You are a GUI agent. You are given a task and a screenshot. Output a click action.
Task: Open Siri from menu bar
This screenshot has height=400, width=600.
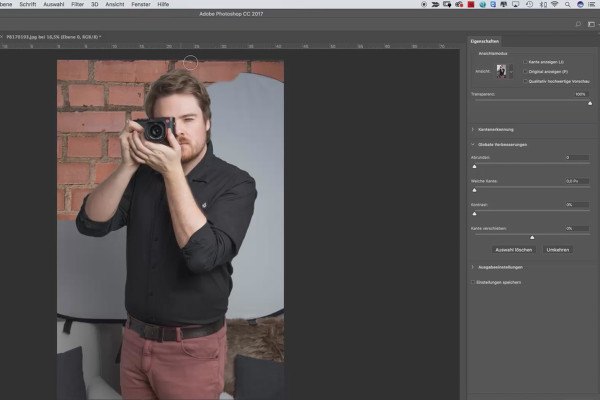click(x=580, y=4)
